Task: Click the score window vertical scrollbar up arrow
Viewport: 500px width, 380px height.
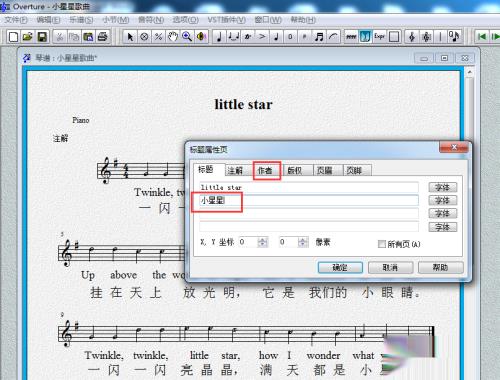Action: click(470, 72)
